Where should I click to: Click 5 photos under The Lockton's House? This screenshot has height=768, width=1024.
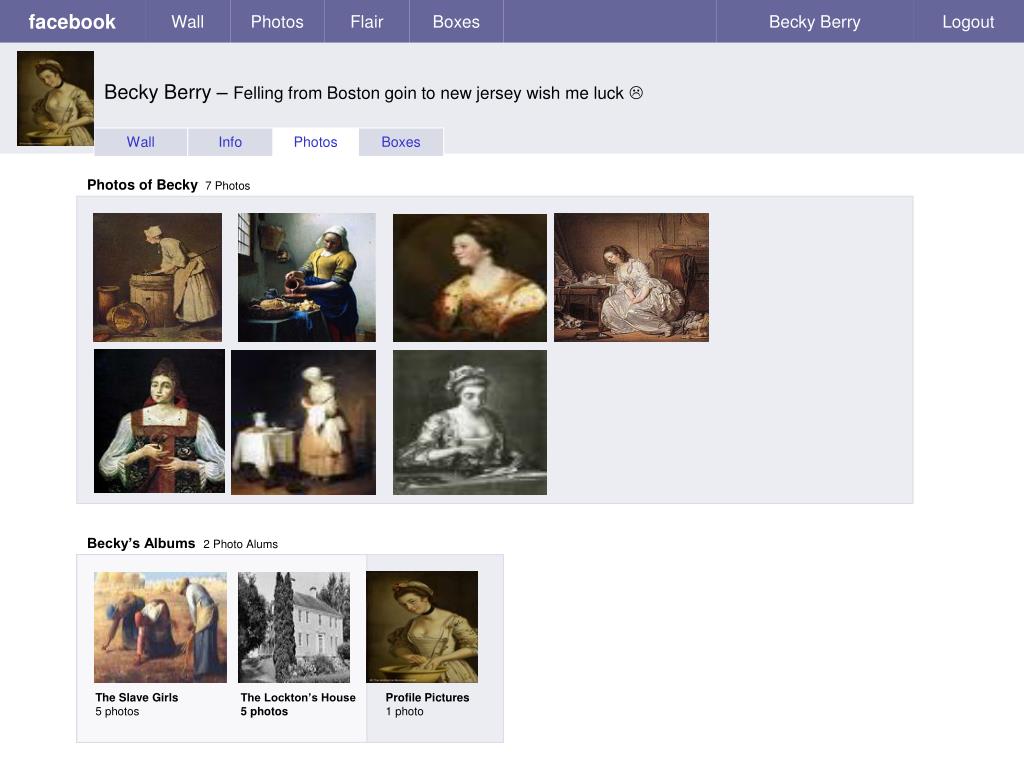[264, 712]
